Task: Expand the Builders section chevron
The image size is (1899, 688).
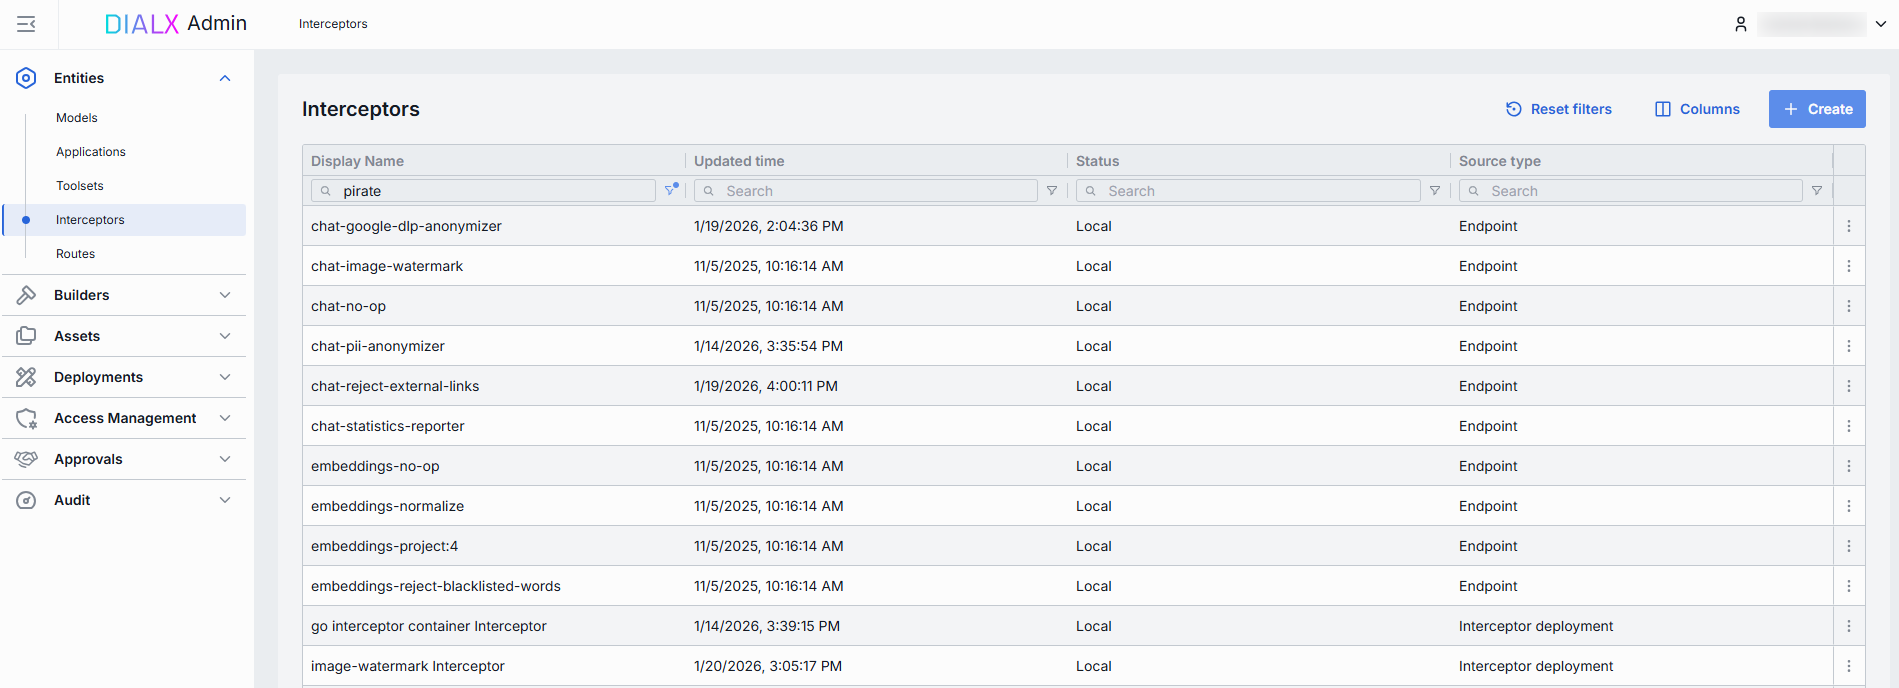Action: tap(225, 295)
